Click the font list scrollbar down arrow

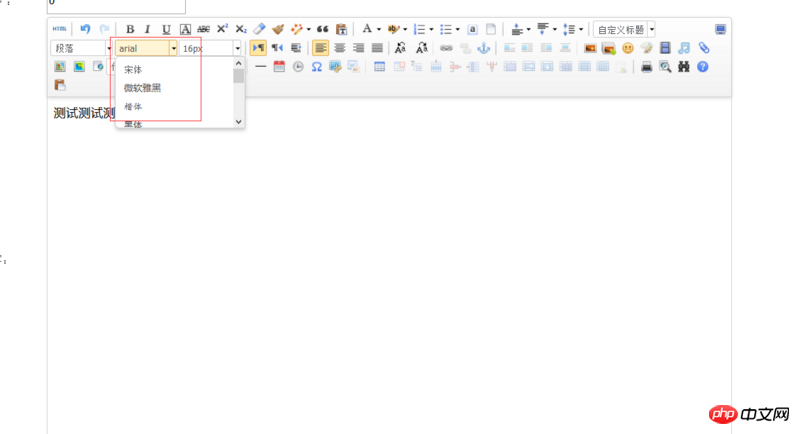(238, 121)
